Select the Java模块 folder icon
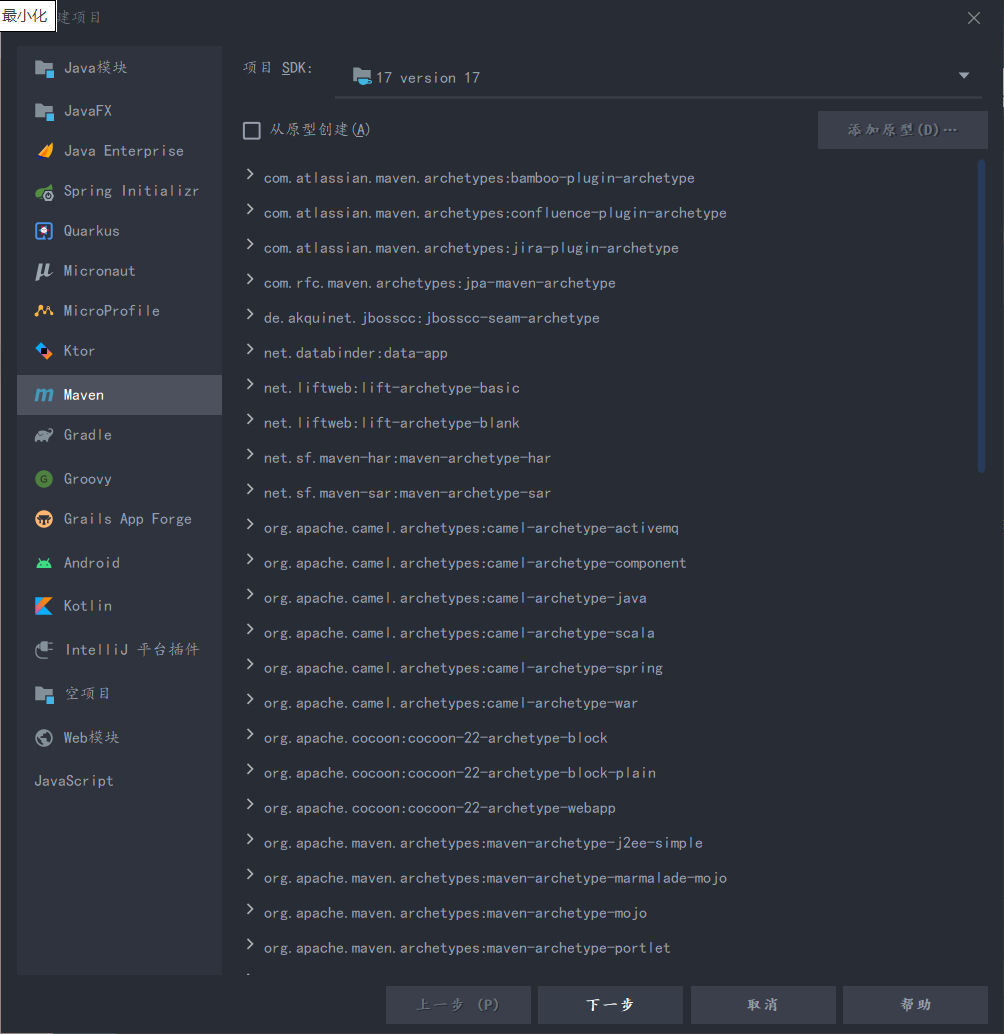Viewport: 1004px width, 1034px height. point(44,69)
